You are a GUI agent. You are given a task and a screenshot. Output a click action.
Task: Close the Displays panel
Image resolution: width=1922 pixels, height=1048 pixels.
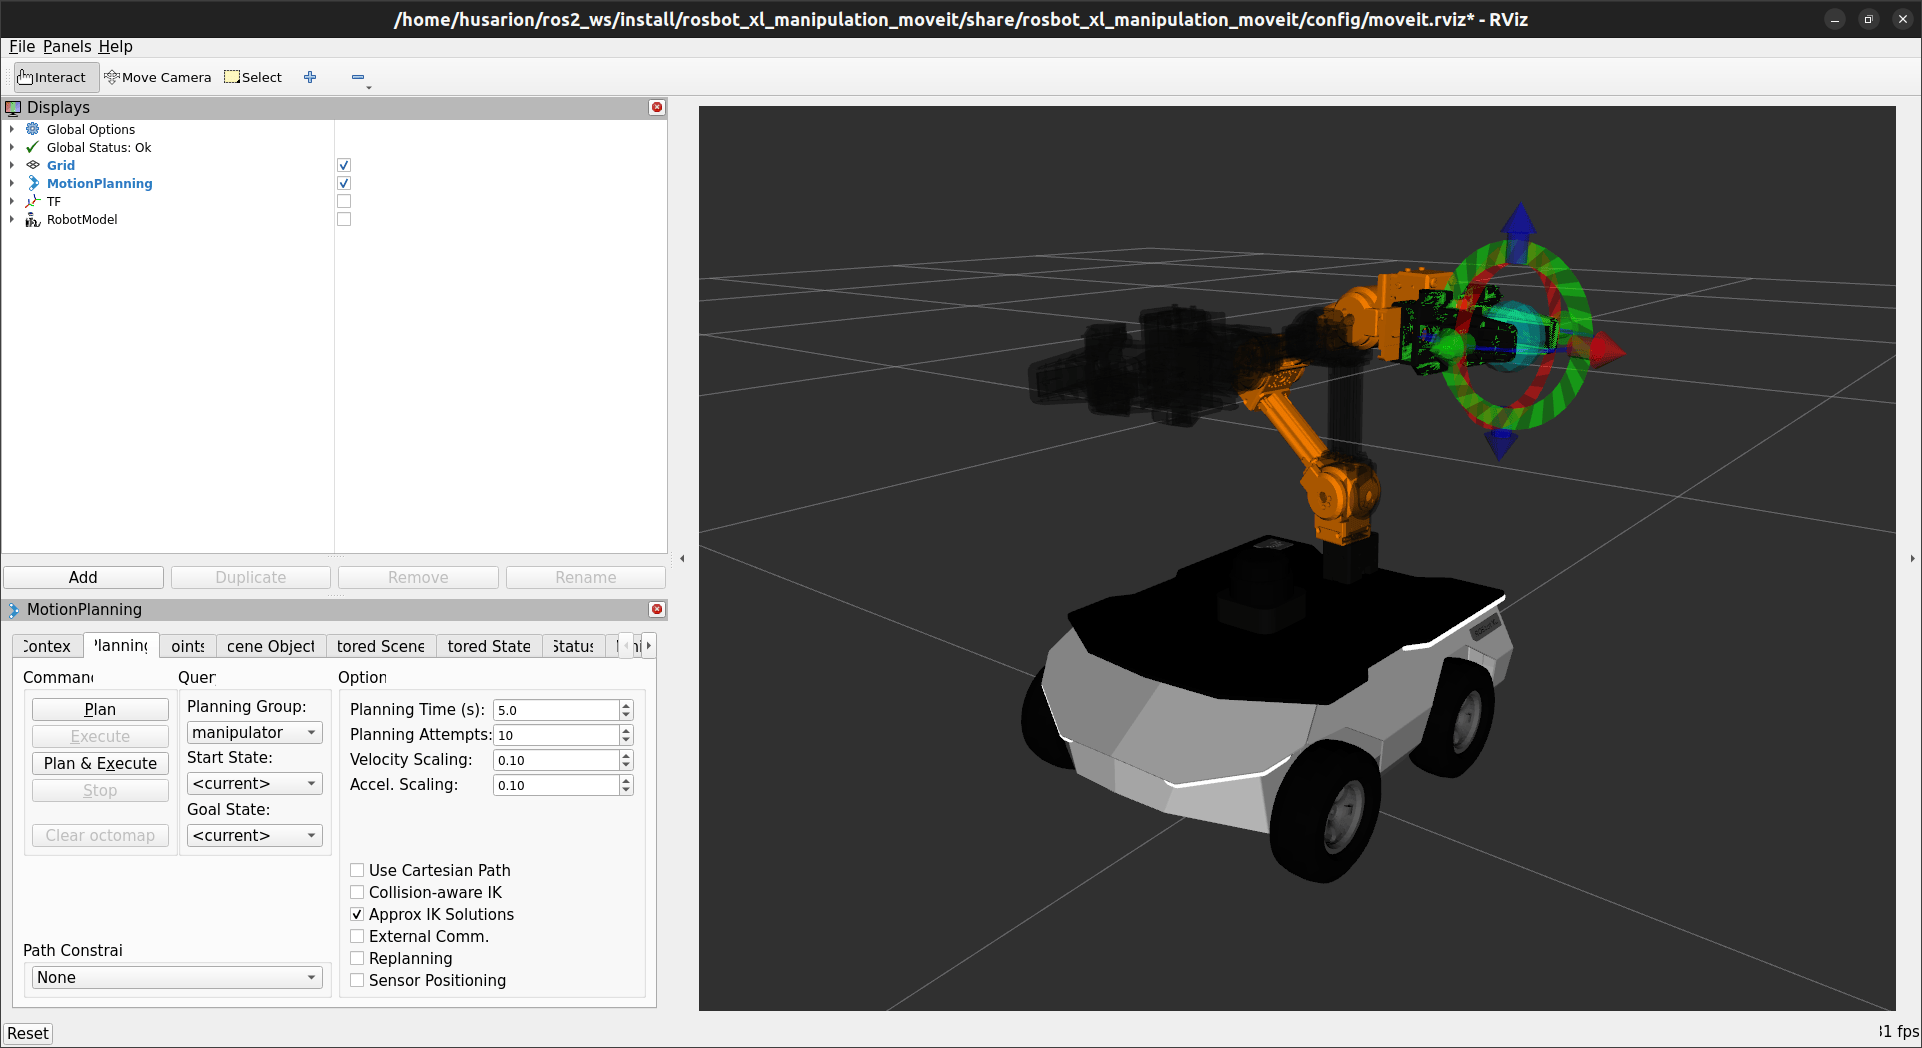point(657,107)
